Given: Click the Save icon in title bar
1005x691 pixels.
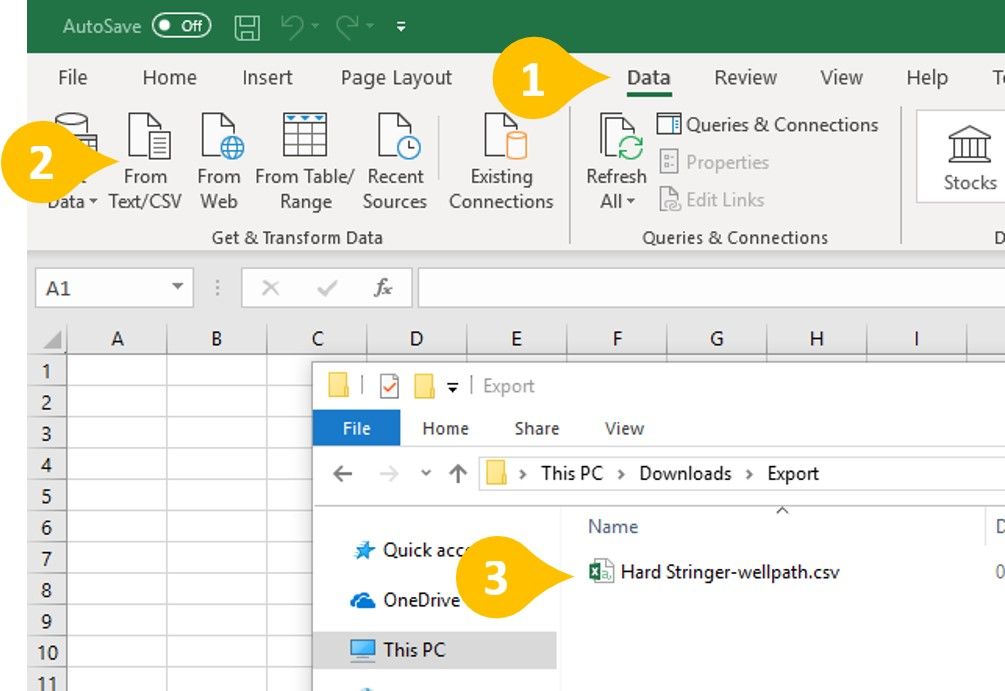Looking at the screenshot, I should coord(247,27).
